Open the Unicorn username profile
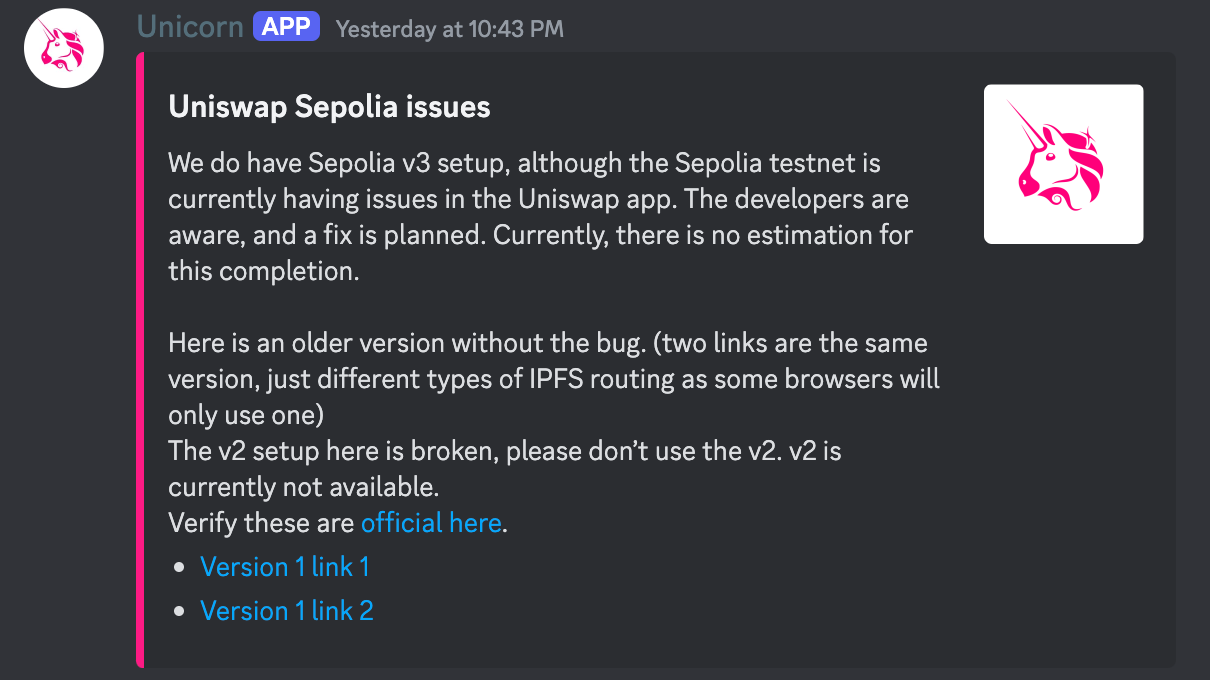Image resolution: width=1210 pixels, height=680 pixels. coord(190,27)
